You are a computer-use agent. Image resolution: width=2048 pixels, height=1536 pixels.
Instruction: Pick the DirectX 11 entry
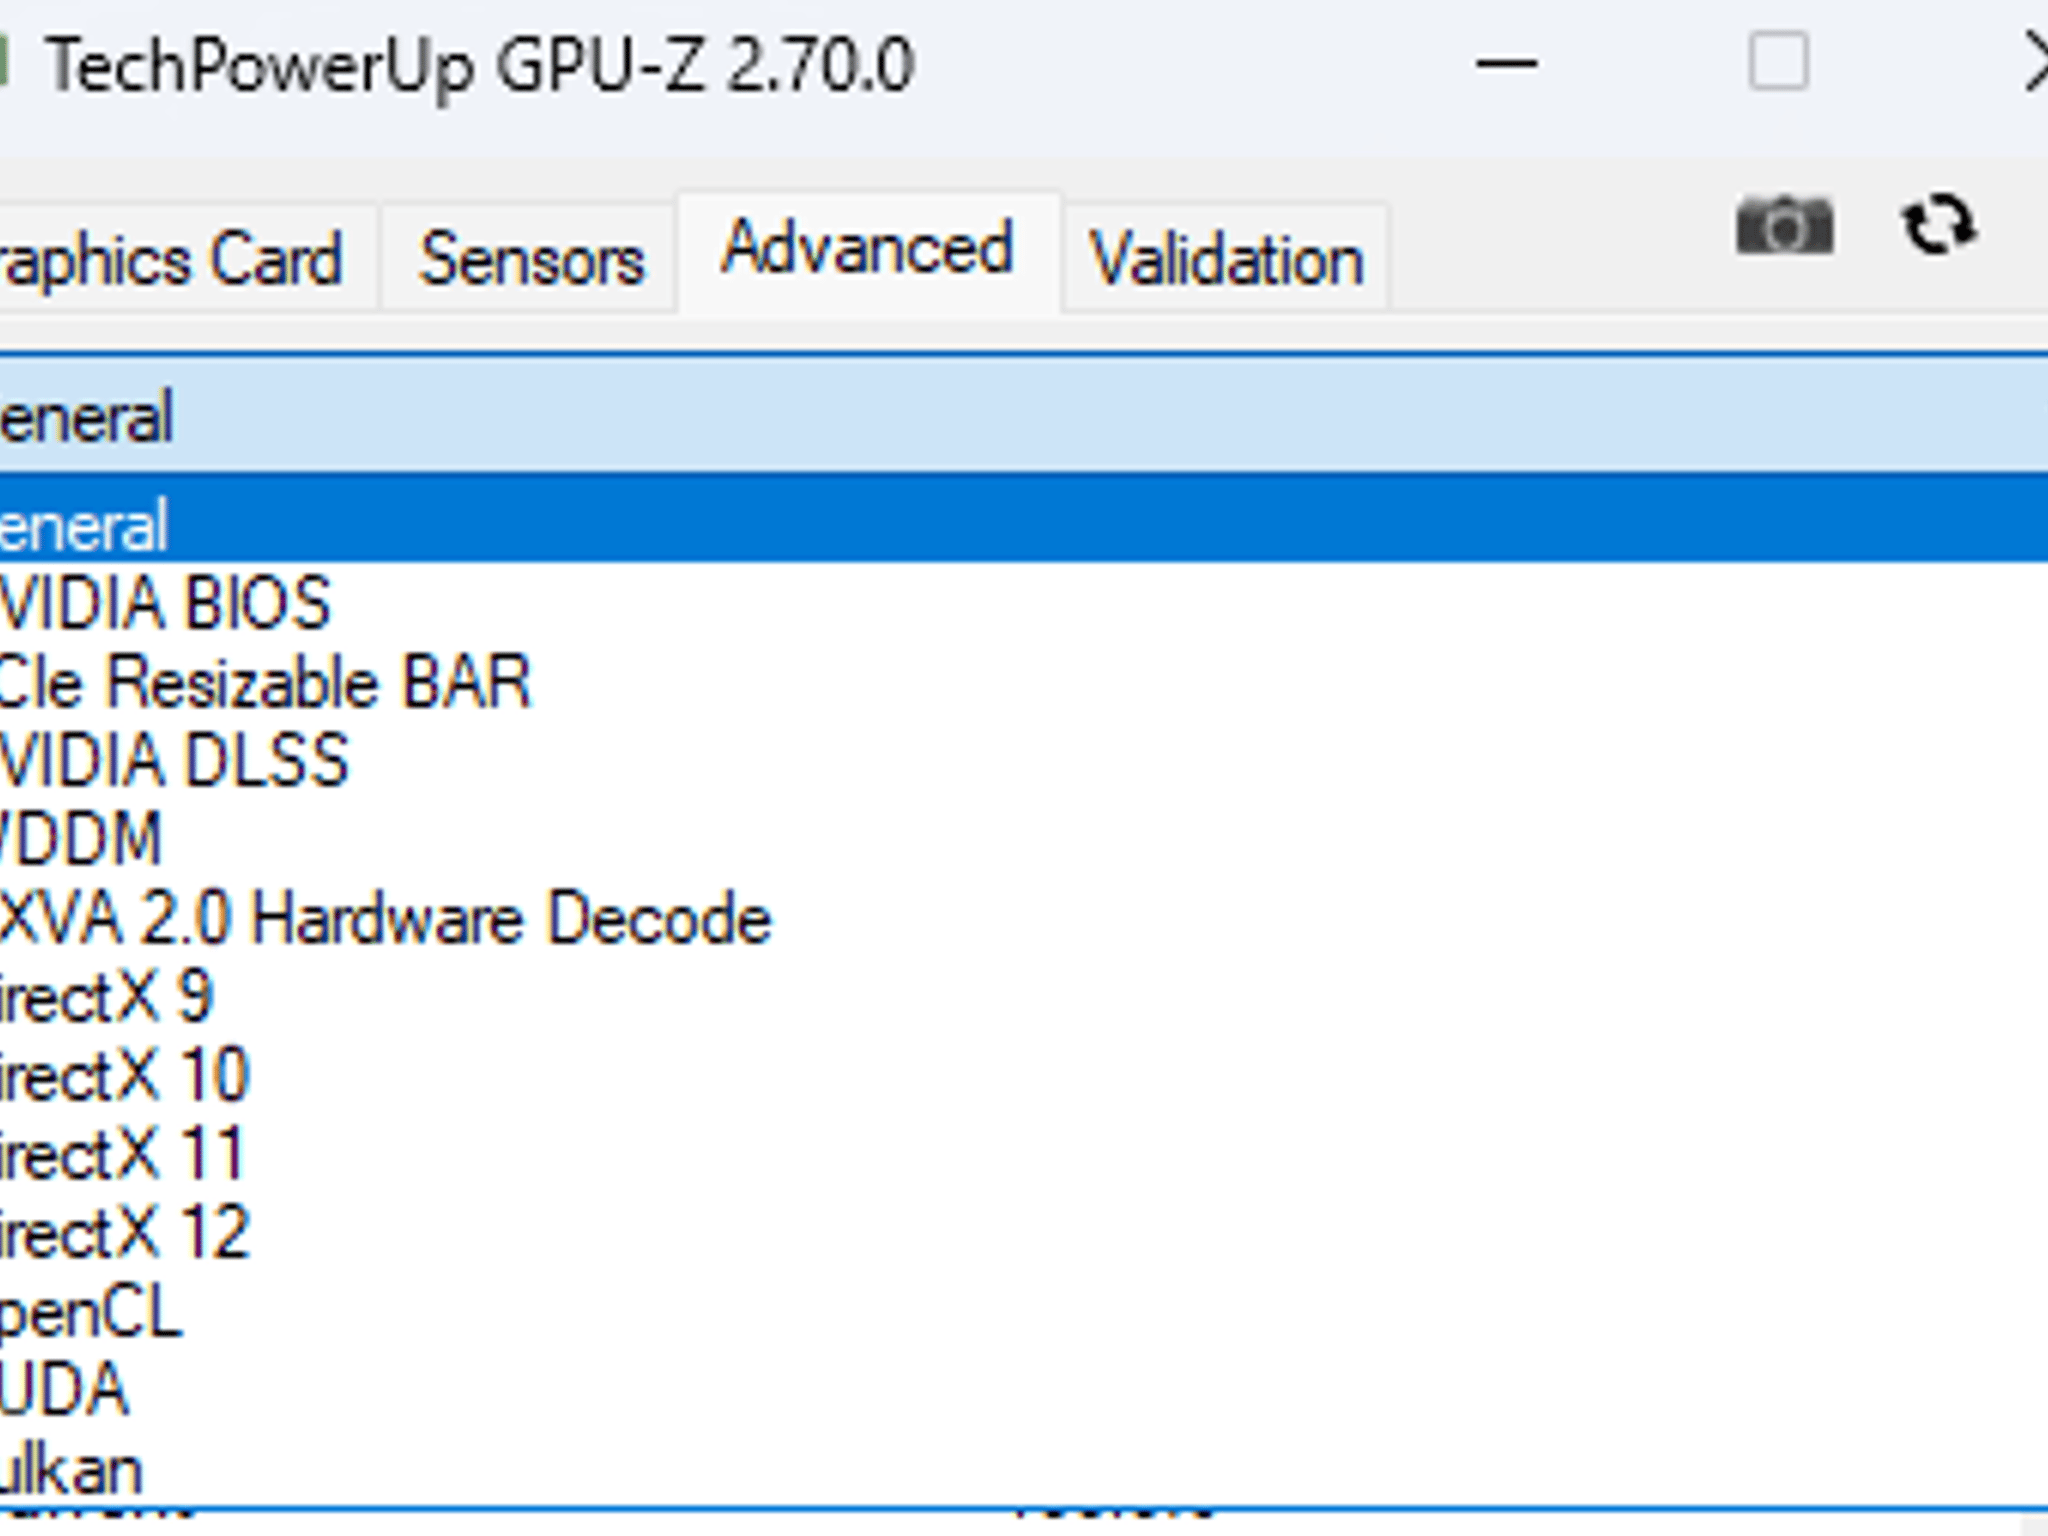pos(1024,1155)
